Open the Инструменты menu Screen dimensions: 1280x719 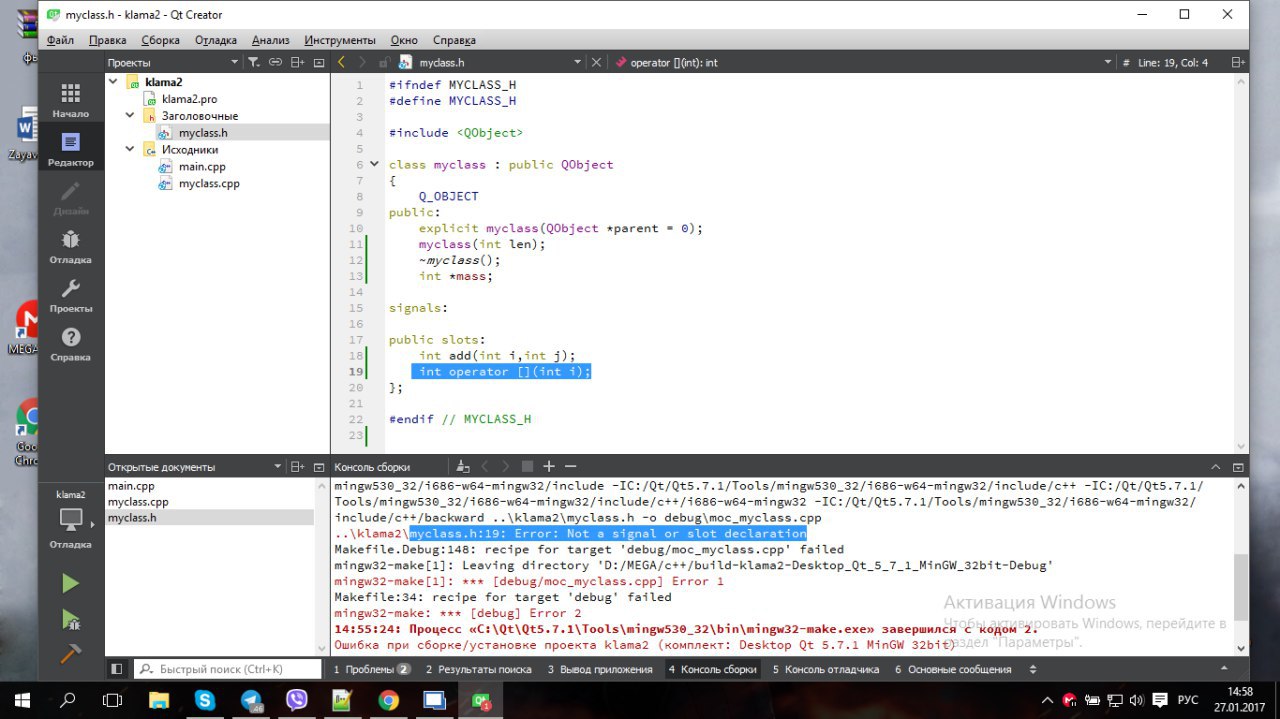[340, 40]
